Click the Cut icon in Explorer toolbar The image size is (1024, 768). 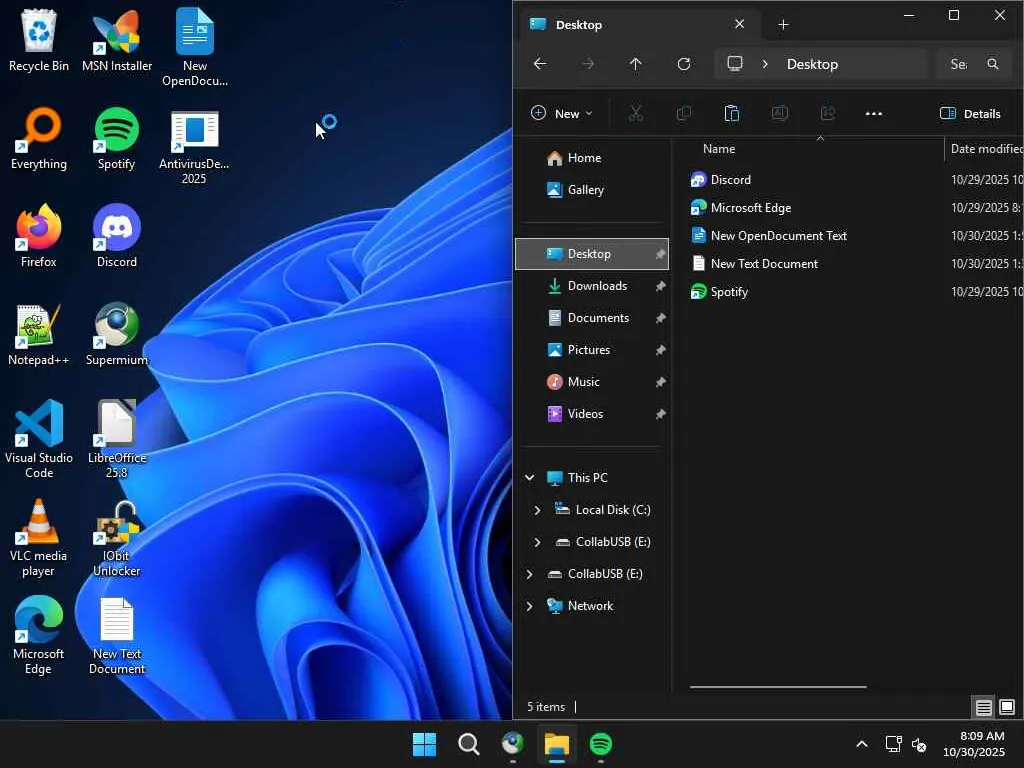point(635,114)
